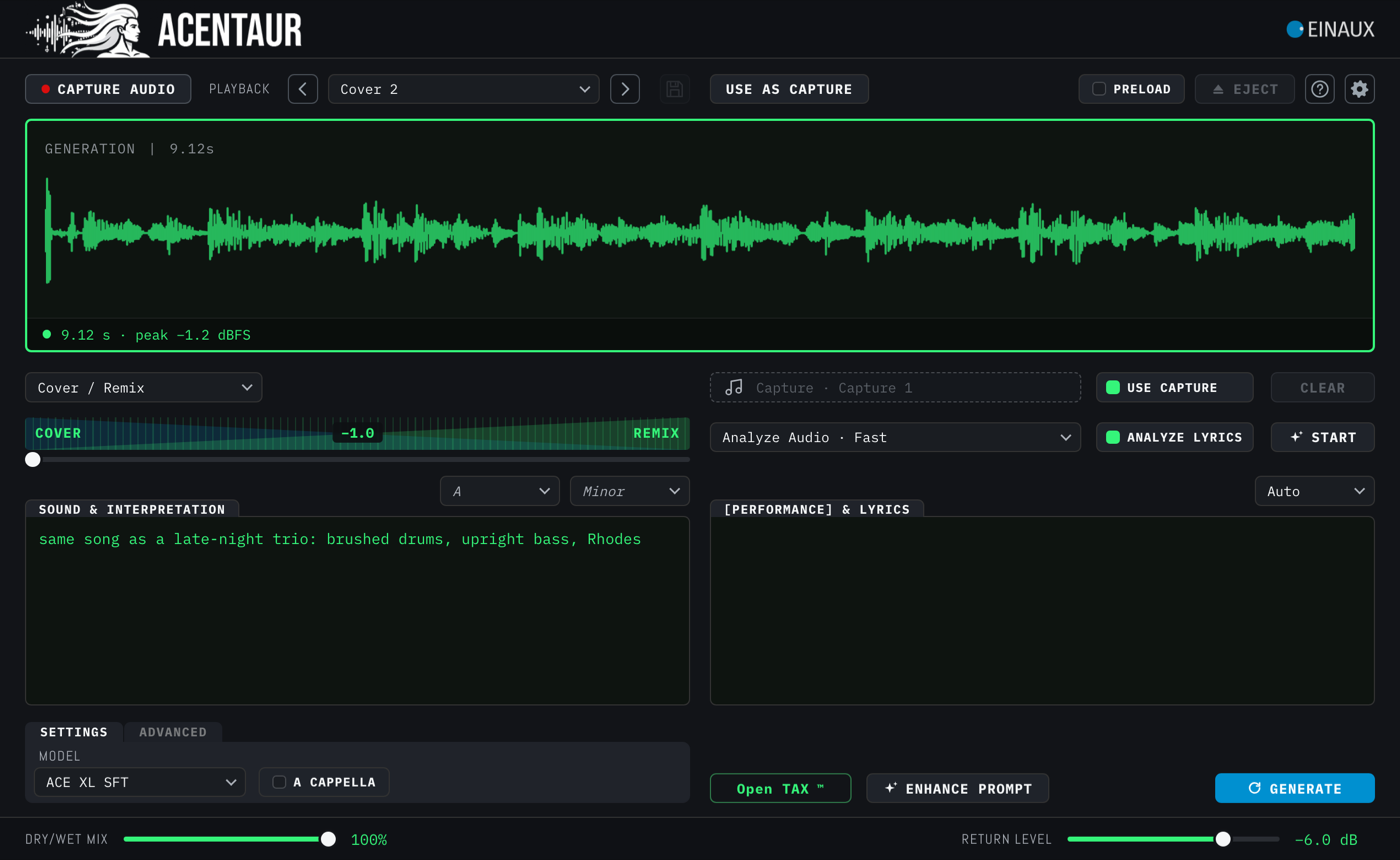This screenshot has height=860, width=1400.
Task: Check the A Cappella checkbox
Action: pos(279,782)
